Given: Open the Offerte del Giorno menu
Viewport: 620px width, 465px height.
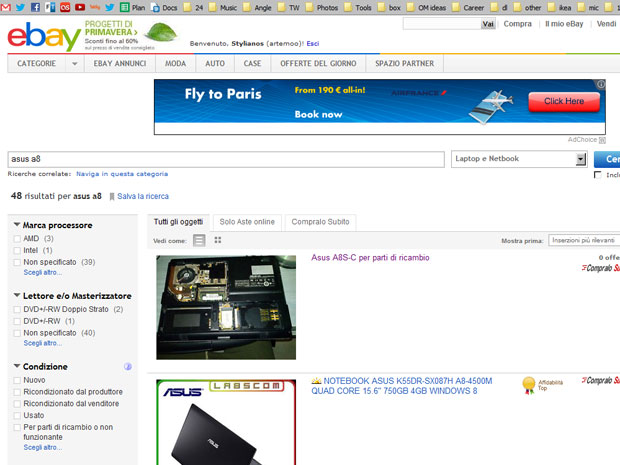Looking at the screenshot, I should click(318, 64).
